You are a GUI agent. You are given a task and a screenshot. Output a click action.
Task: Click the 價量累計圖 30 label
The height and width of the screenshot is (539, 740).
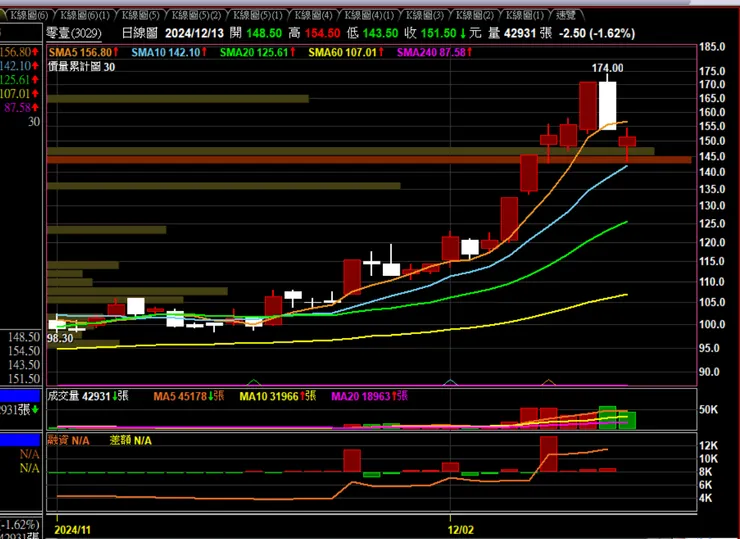81,67
